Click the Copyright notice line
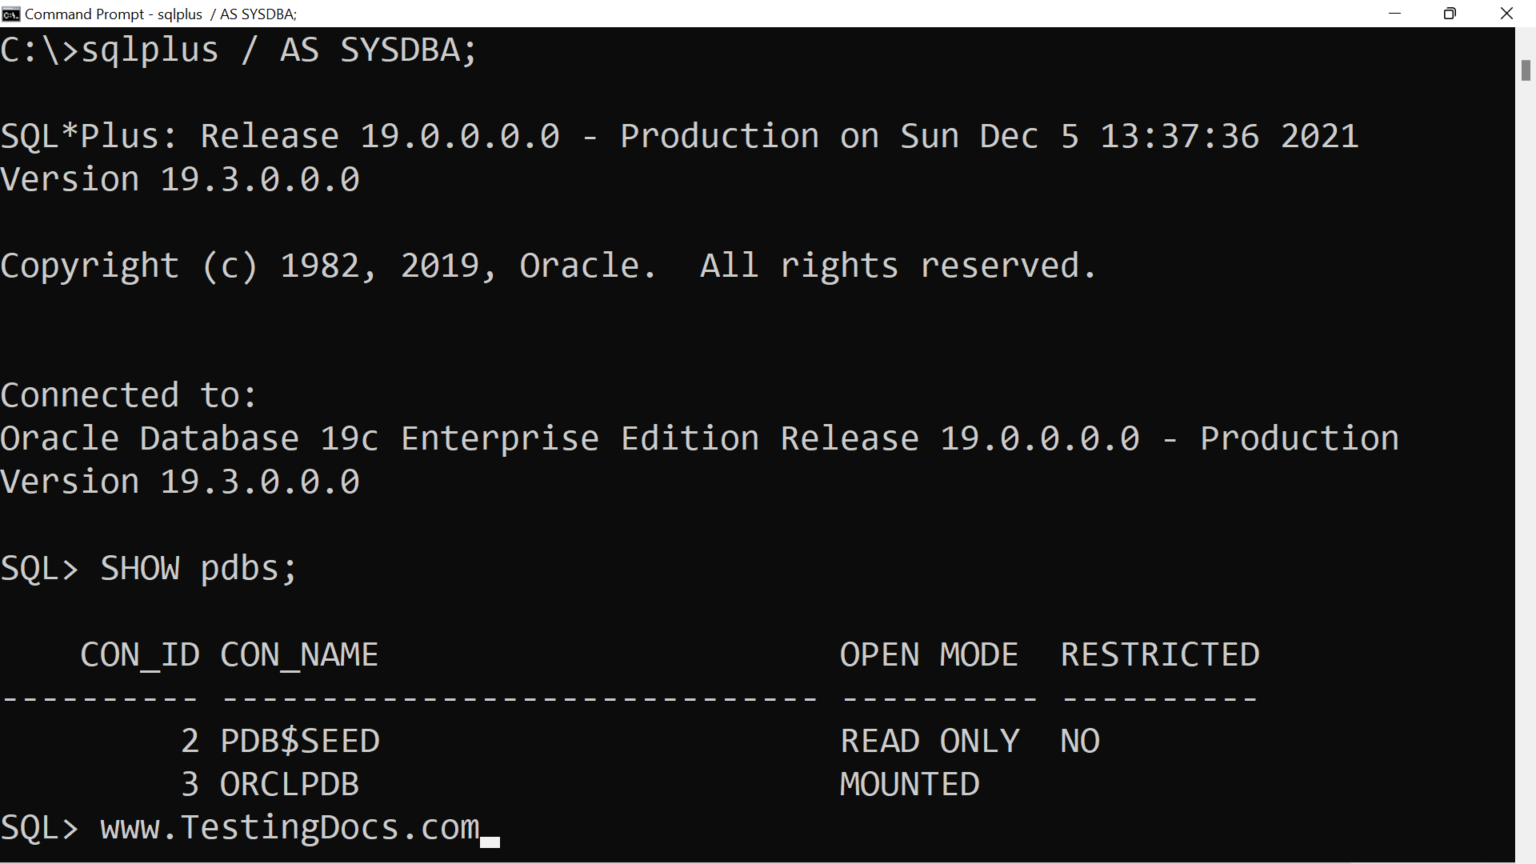This screenshot has width=1536, height=864. [546, 264]
